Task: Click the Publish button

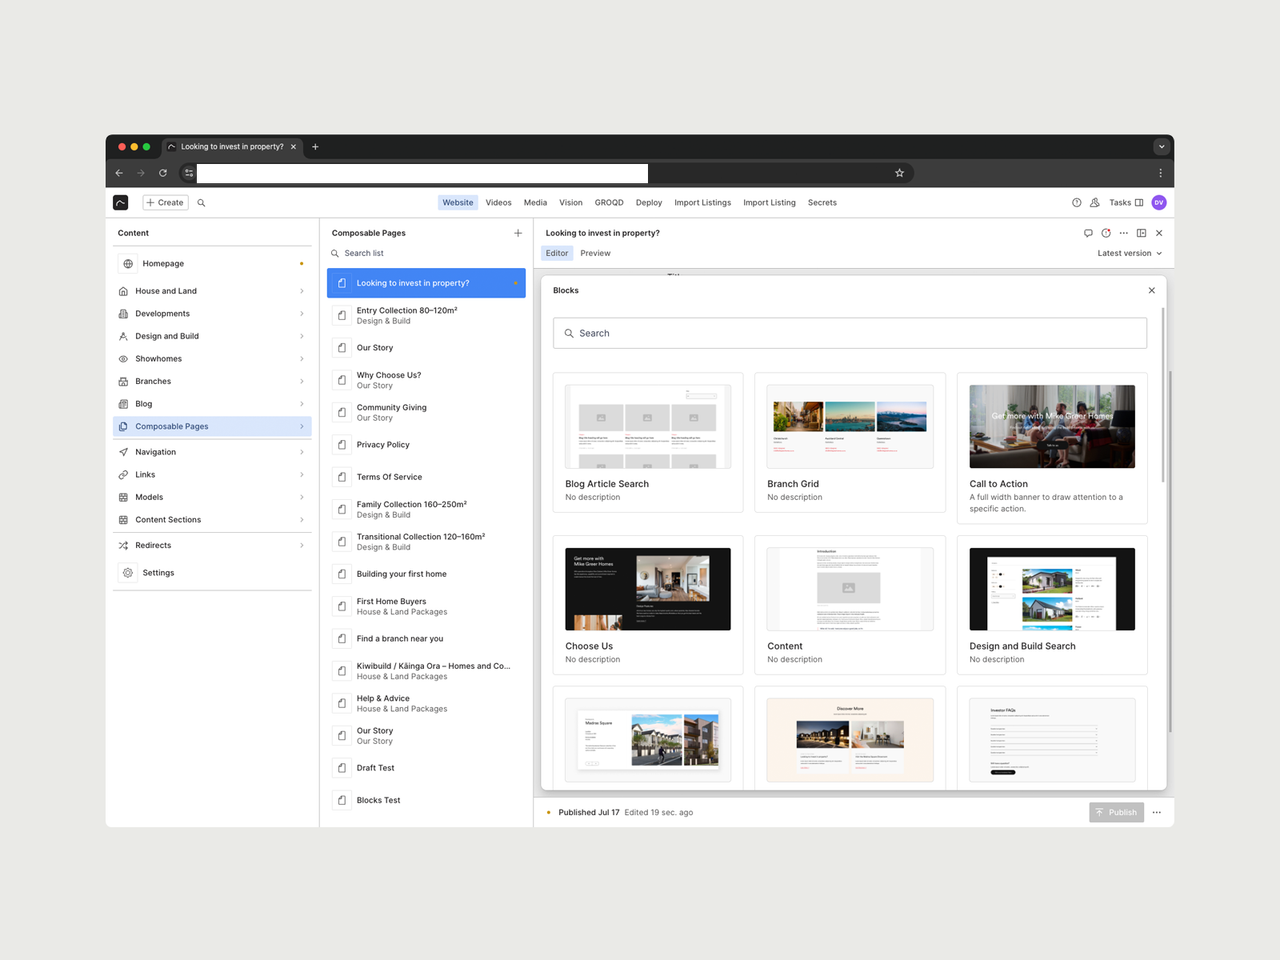Action: pos(1116,812)
